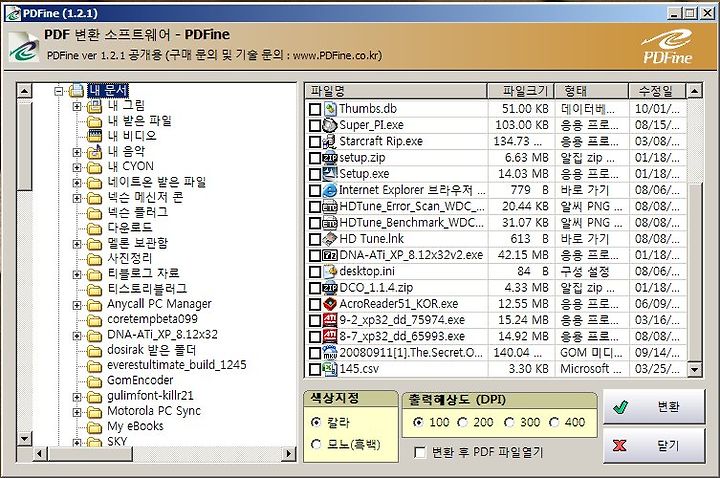The width and height of the screenshot is (720, 478).
Task: Select the 사진정리 folder
Action: (x=129, y=258)
